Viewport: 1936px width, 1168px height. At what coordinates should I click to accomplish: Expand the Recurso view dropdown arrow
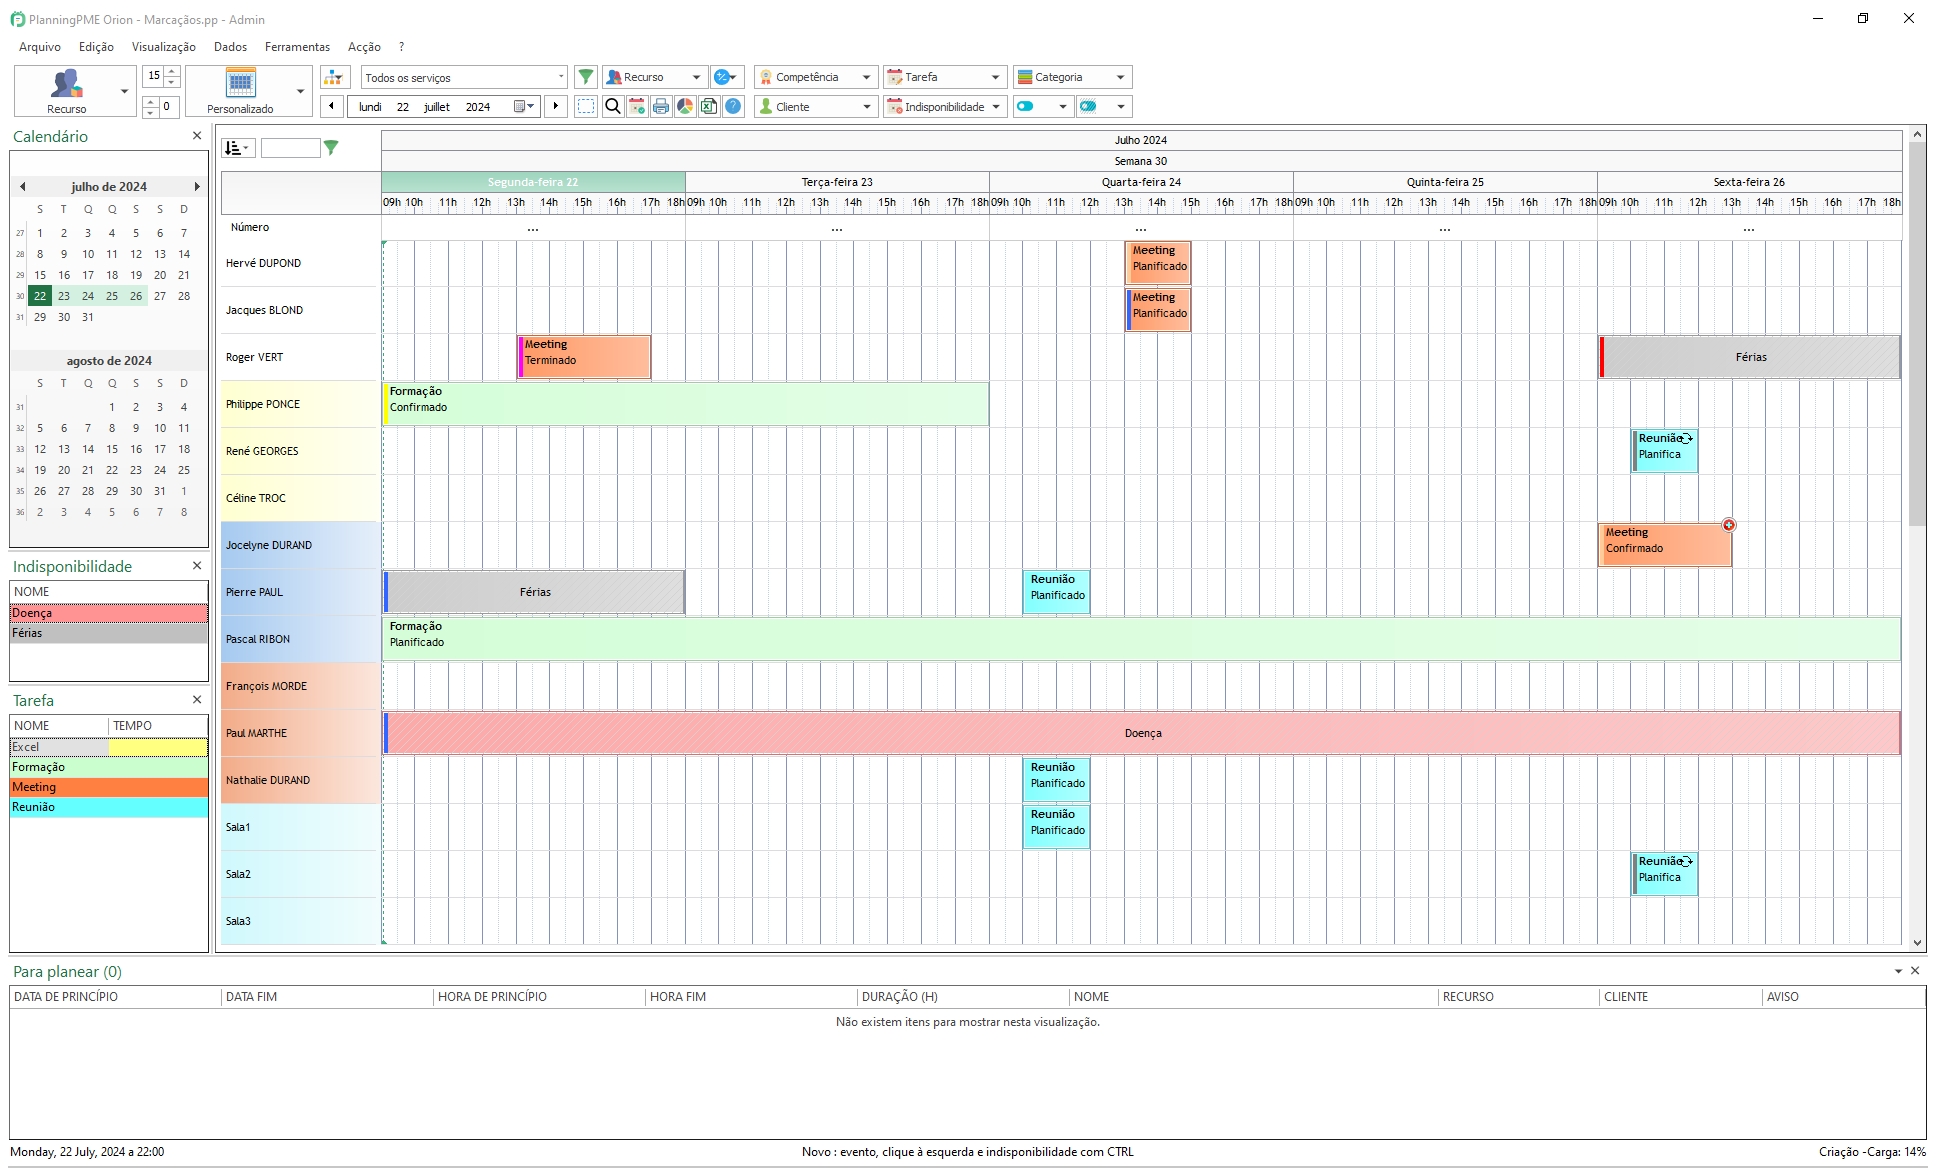coord(125,91)
